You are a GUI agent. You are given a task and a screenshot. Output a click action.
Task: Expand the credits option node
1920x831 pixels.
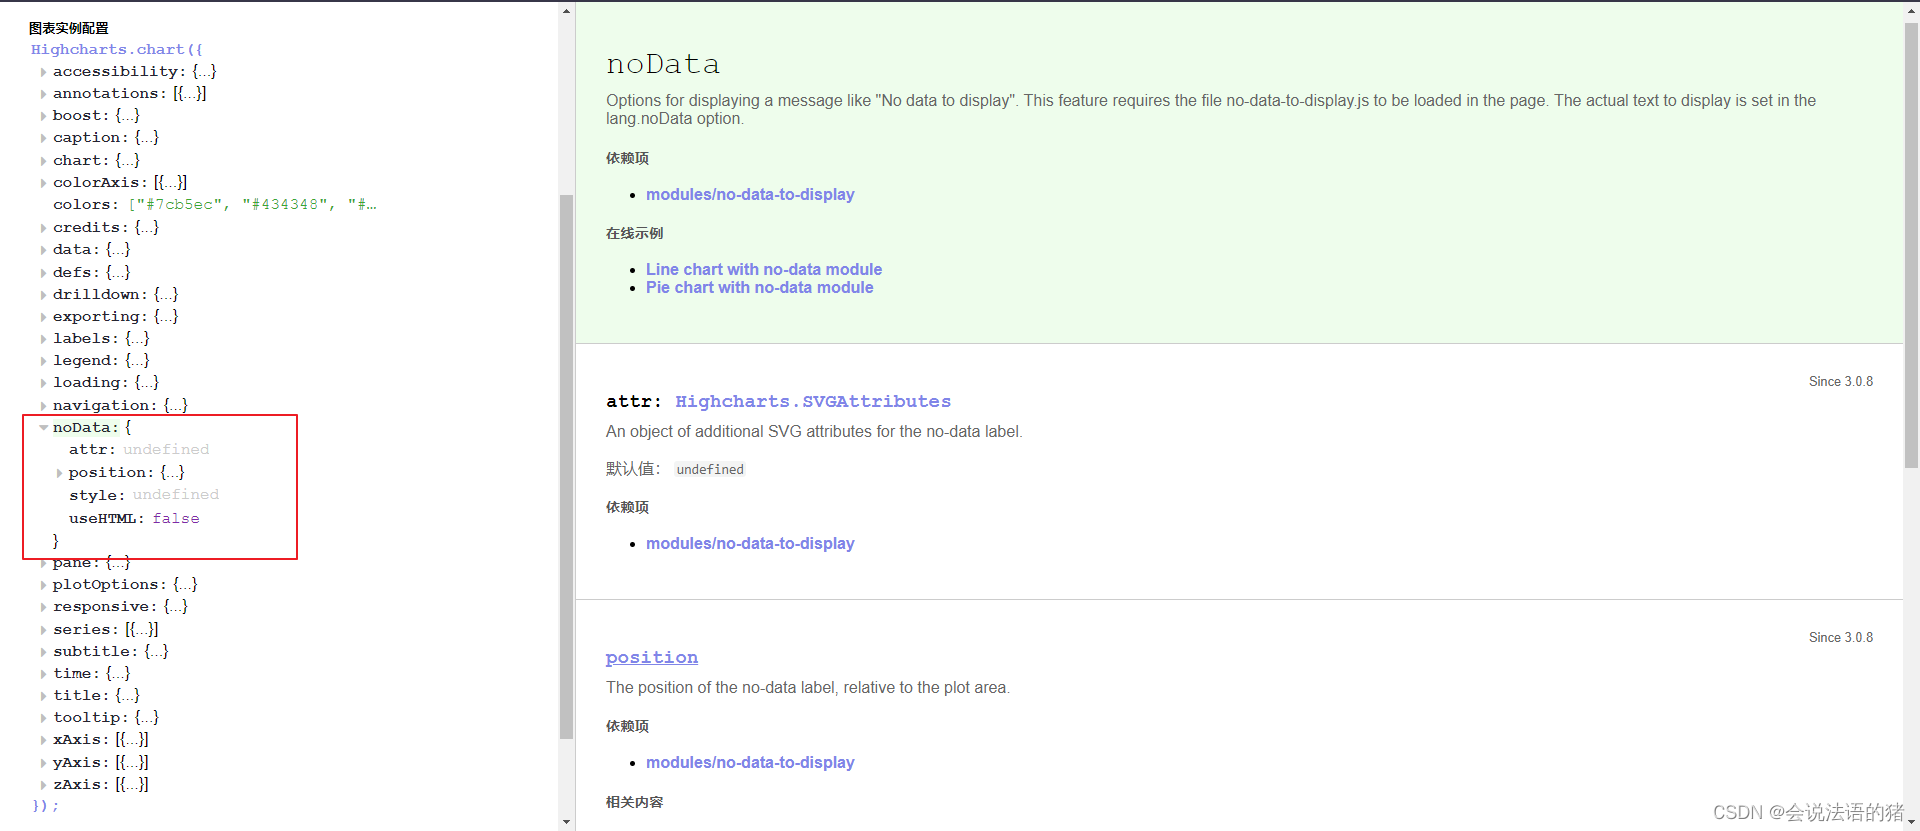click(43, 228)
